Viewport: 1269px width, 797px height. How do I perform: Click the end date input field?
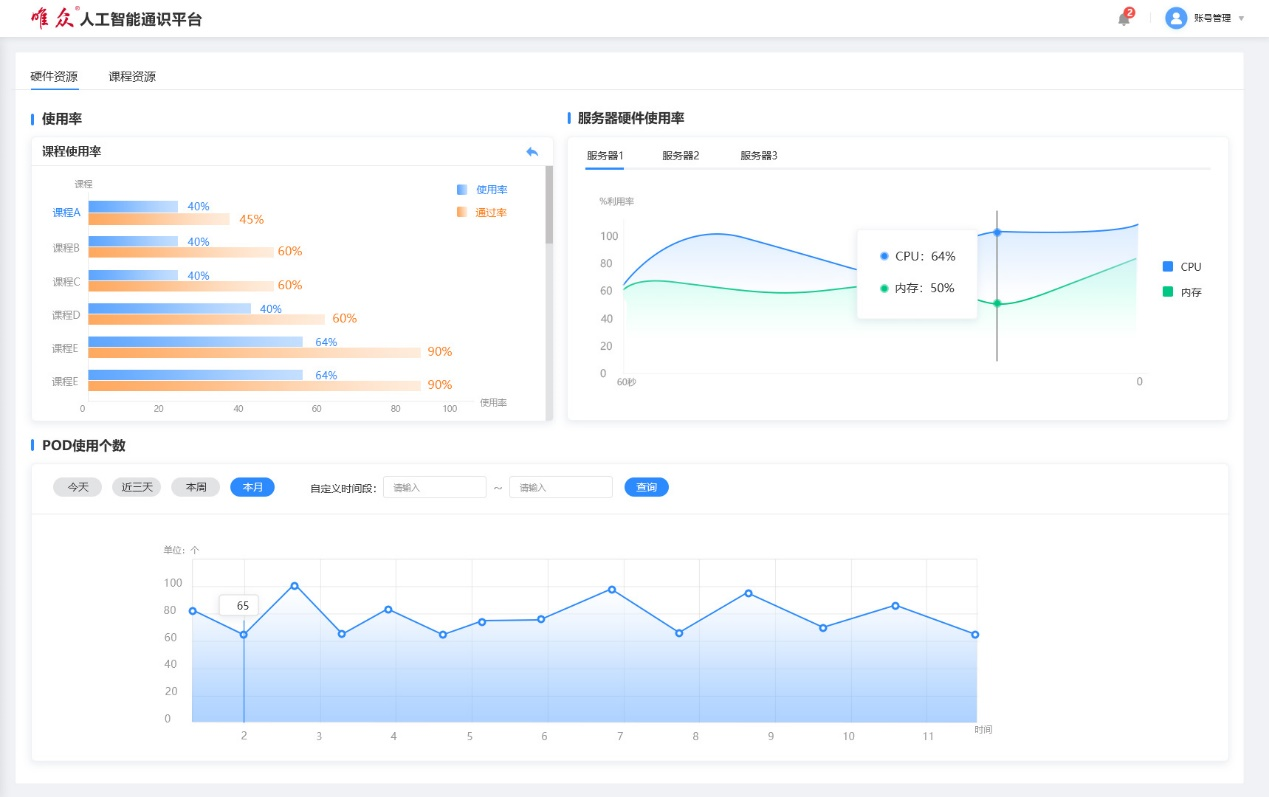[x=560, y=487]
